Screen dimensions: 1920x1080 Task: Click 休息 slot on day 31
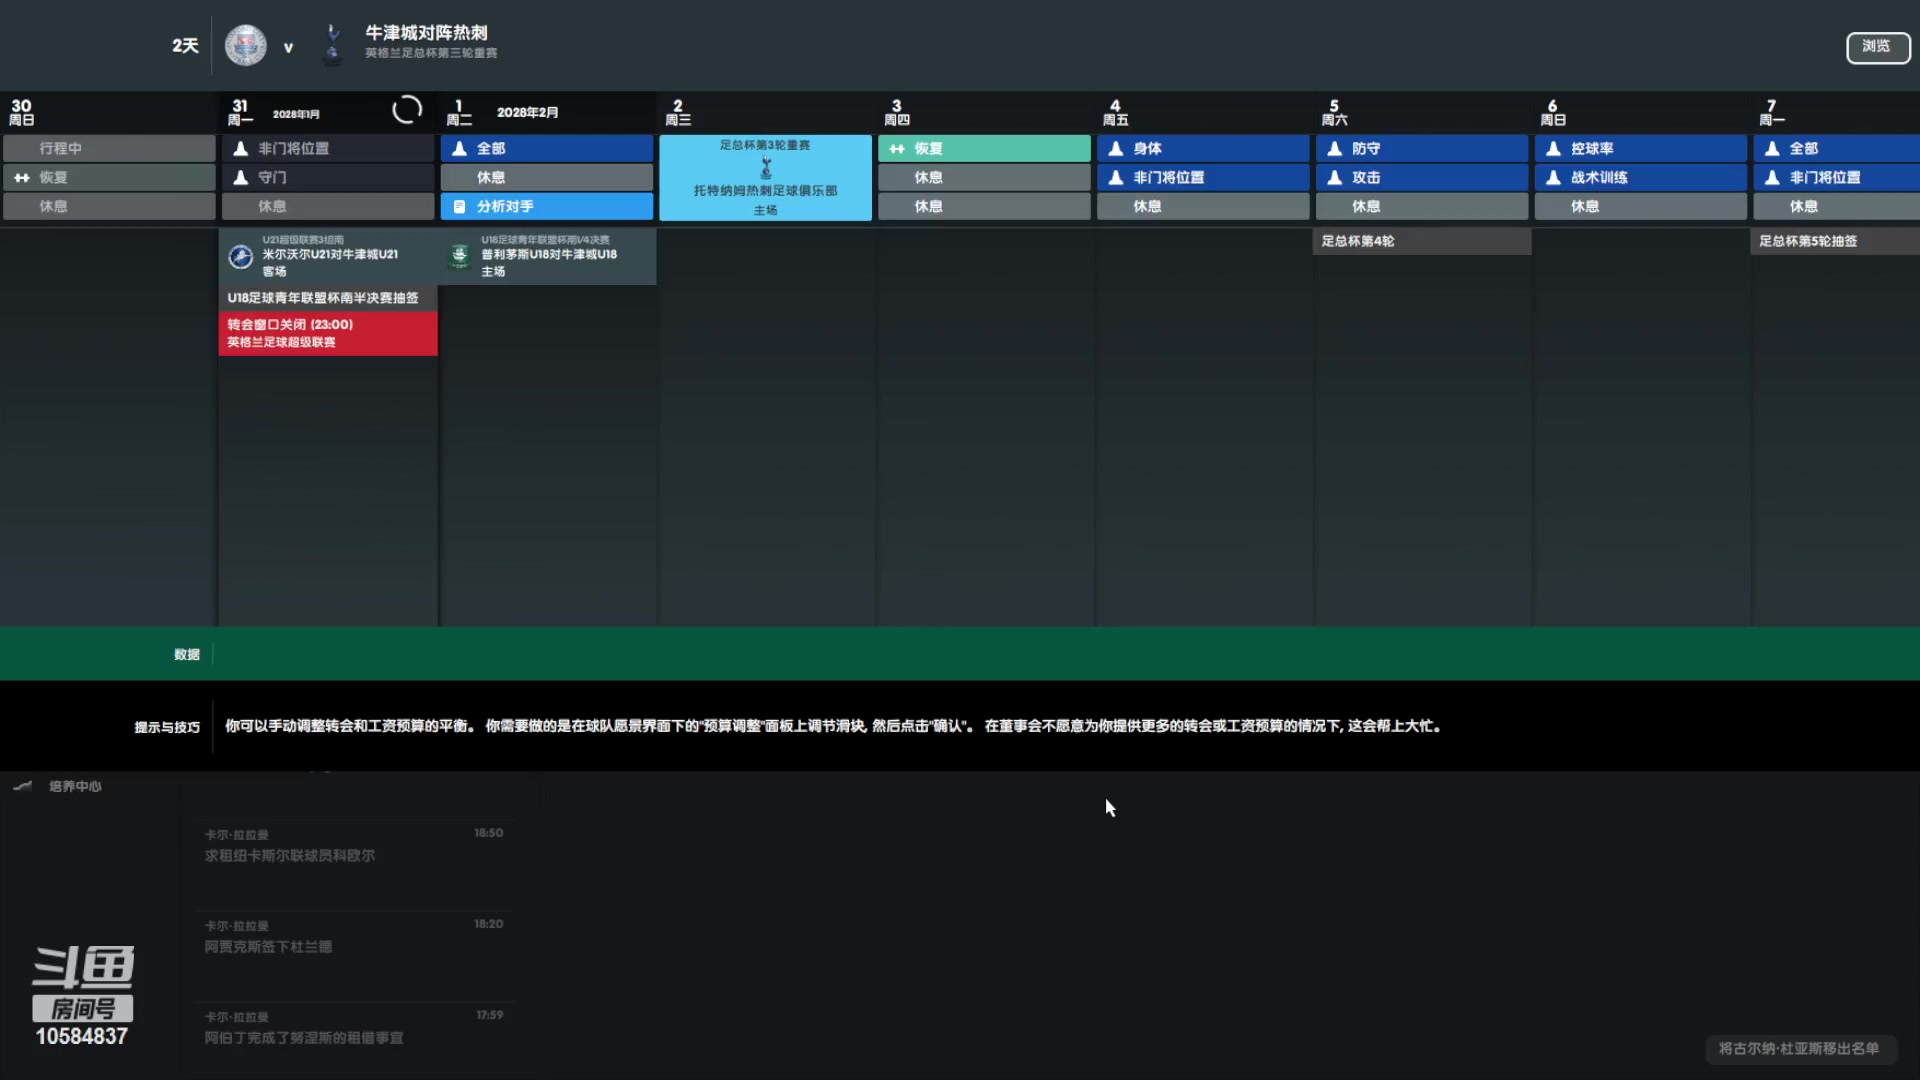coord(328,206)
